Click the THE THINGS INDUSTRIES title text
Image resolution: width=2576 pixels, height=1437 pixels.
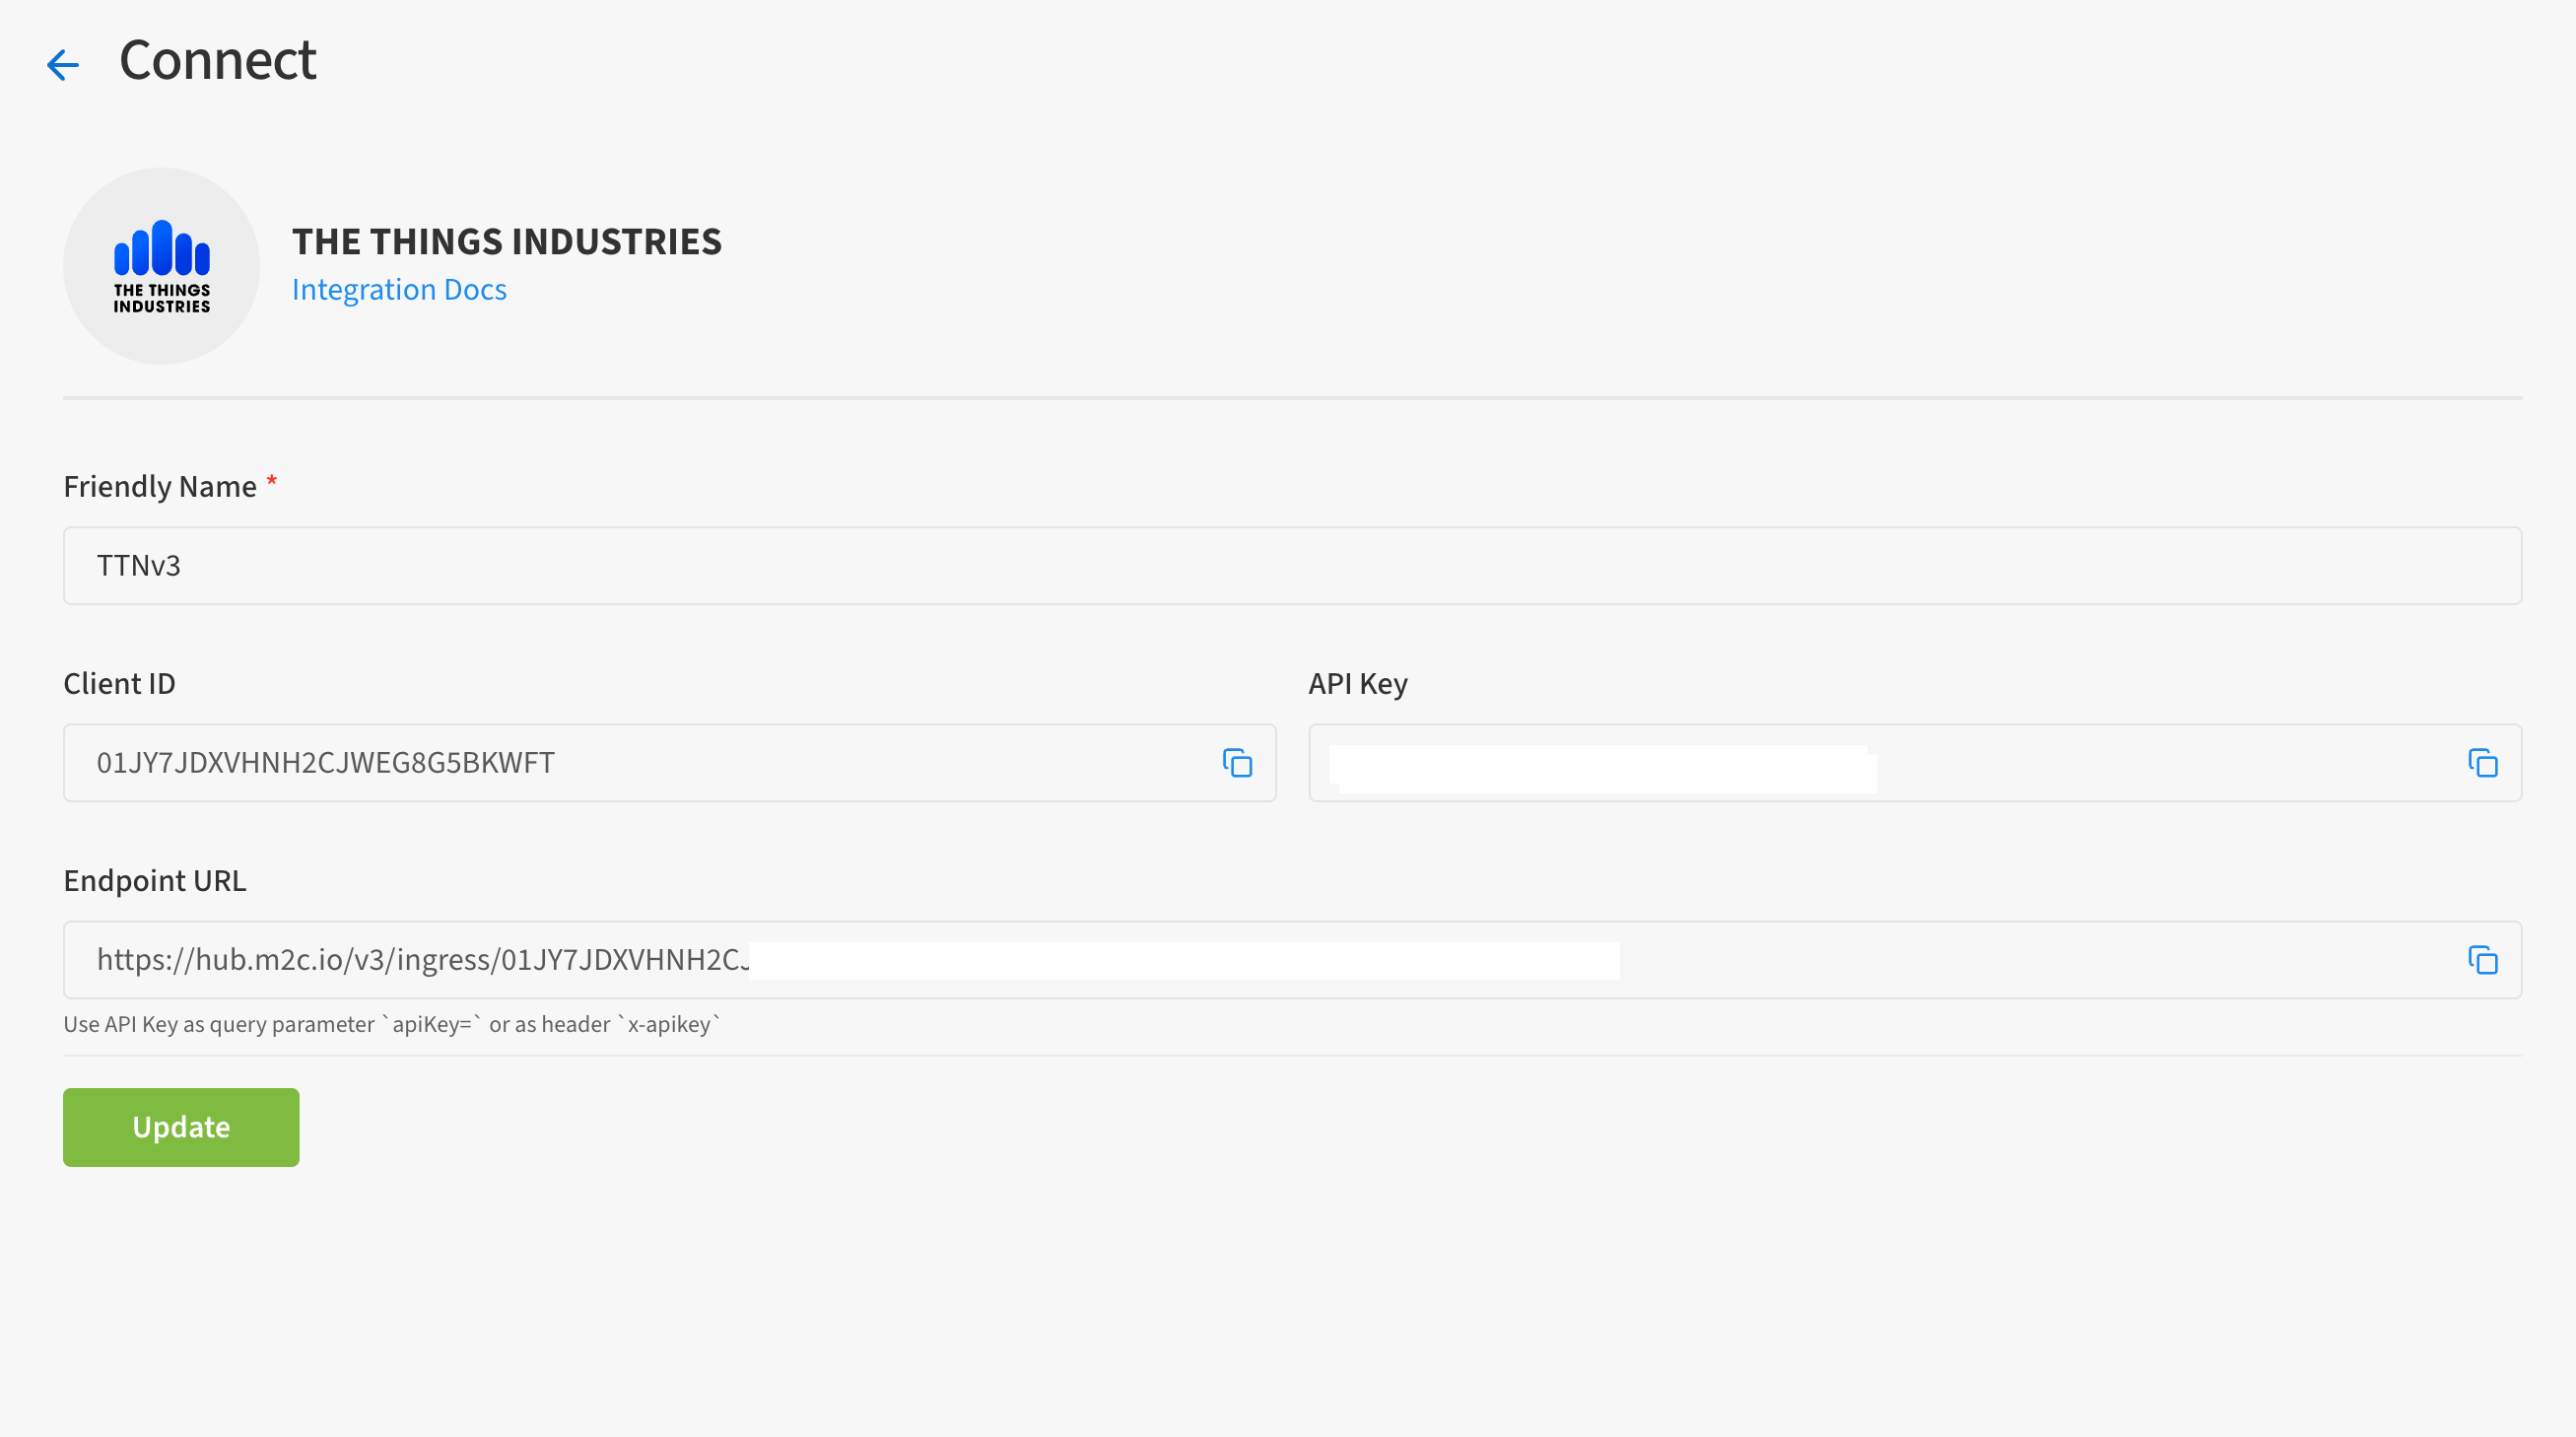[506, 242]
